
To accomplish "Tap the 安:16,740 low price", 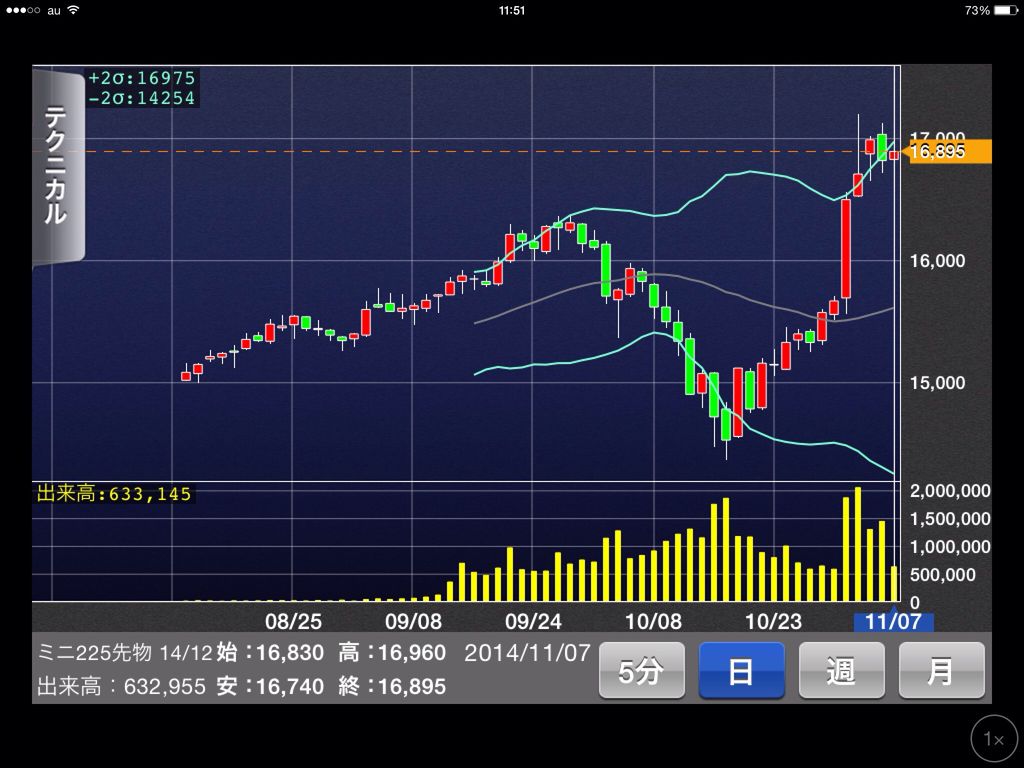I will [270, 686].
